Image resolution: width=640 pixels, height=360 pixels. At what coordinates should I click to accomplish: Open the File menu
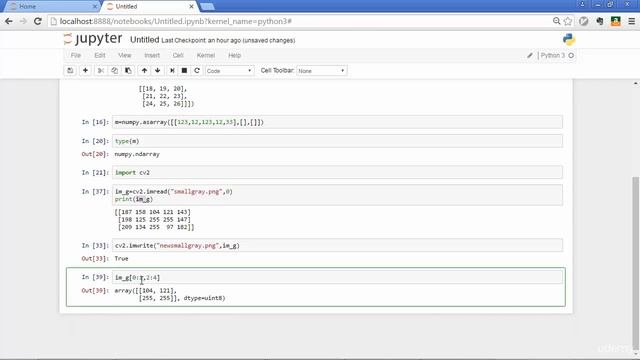76,56
